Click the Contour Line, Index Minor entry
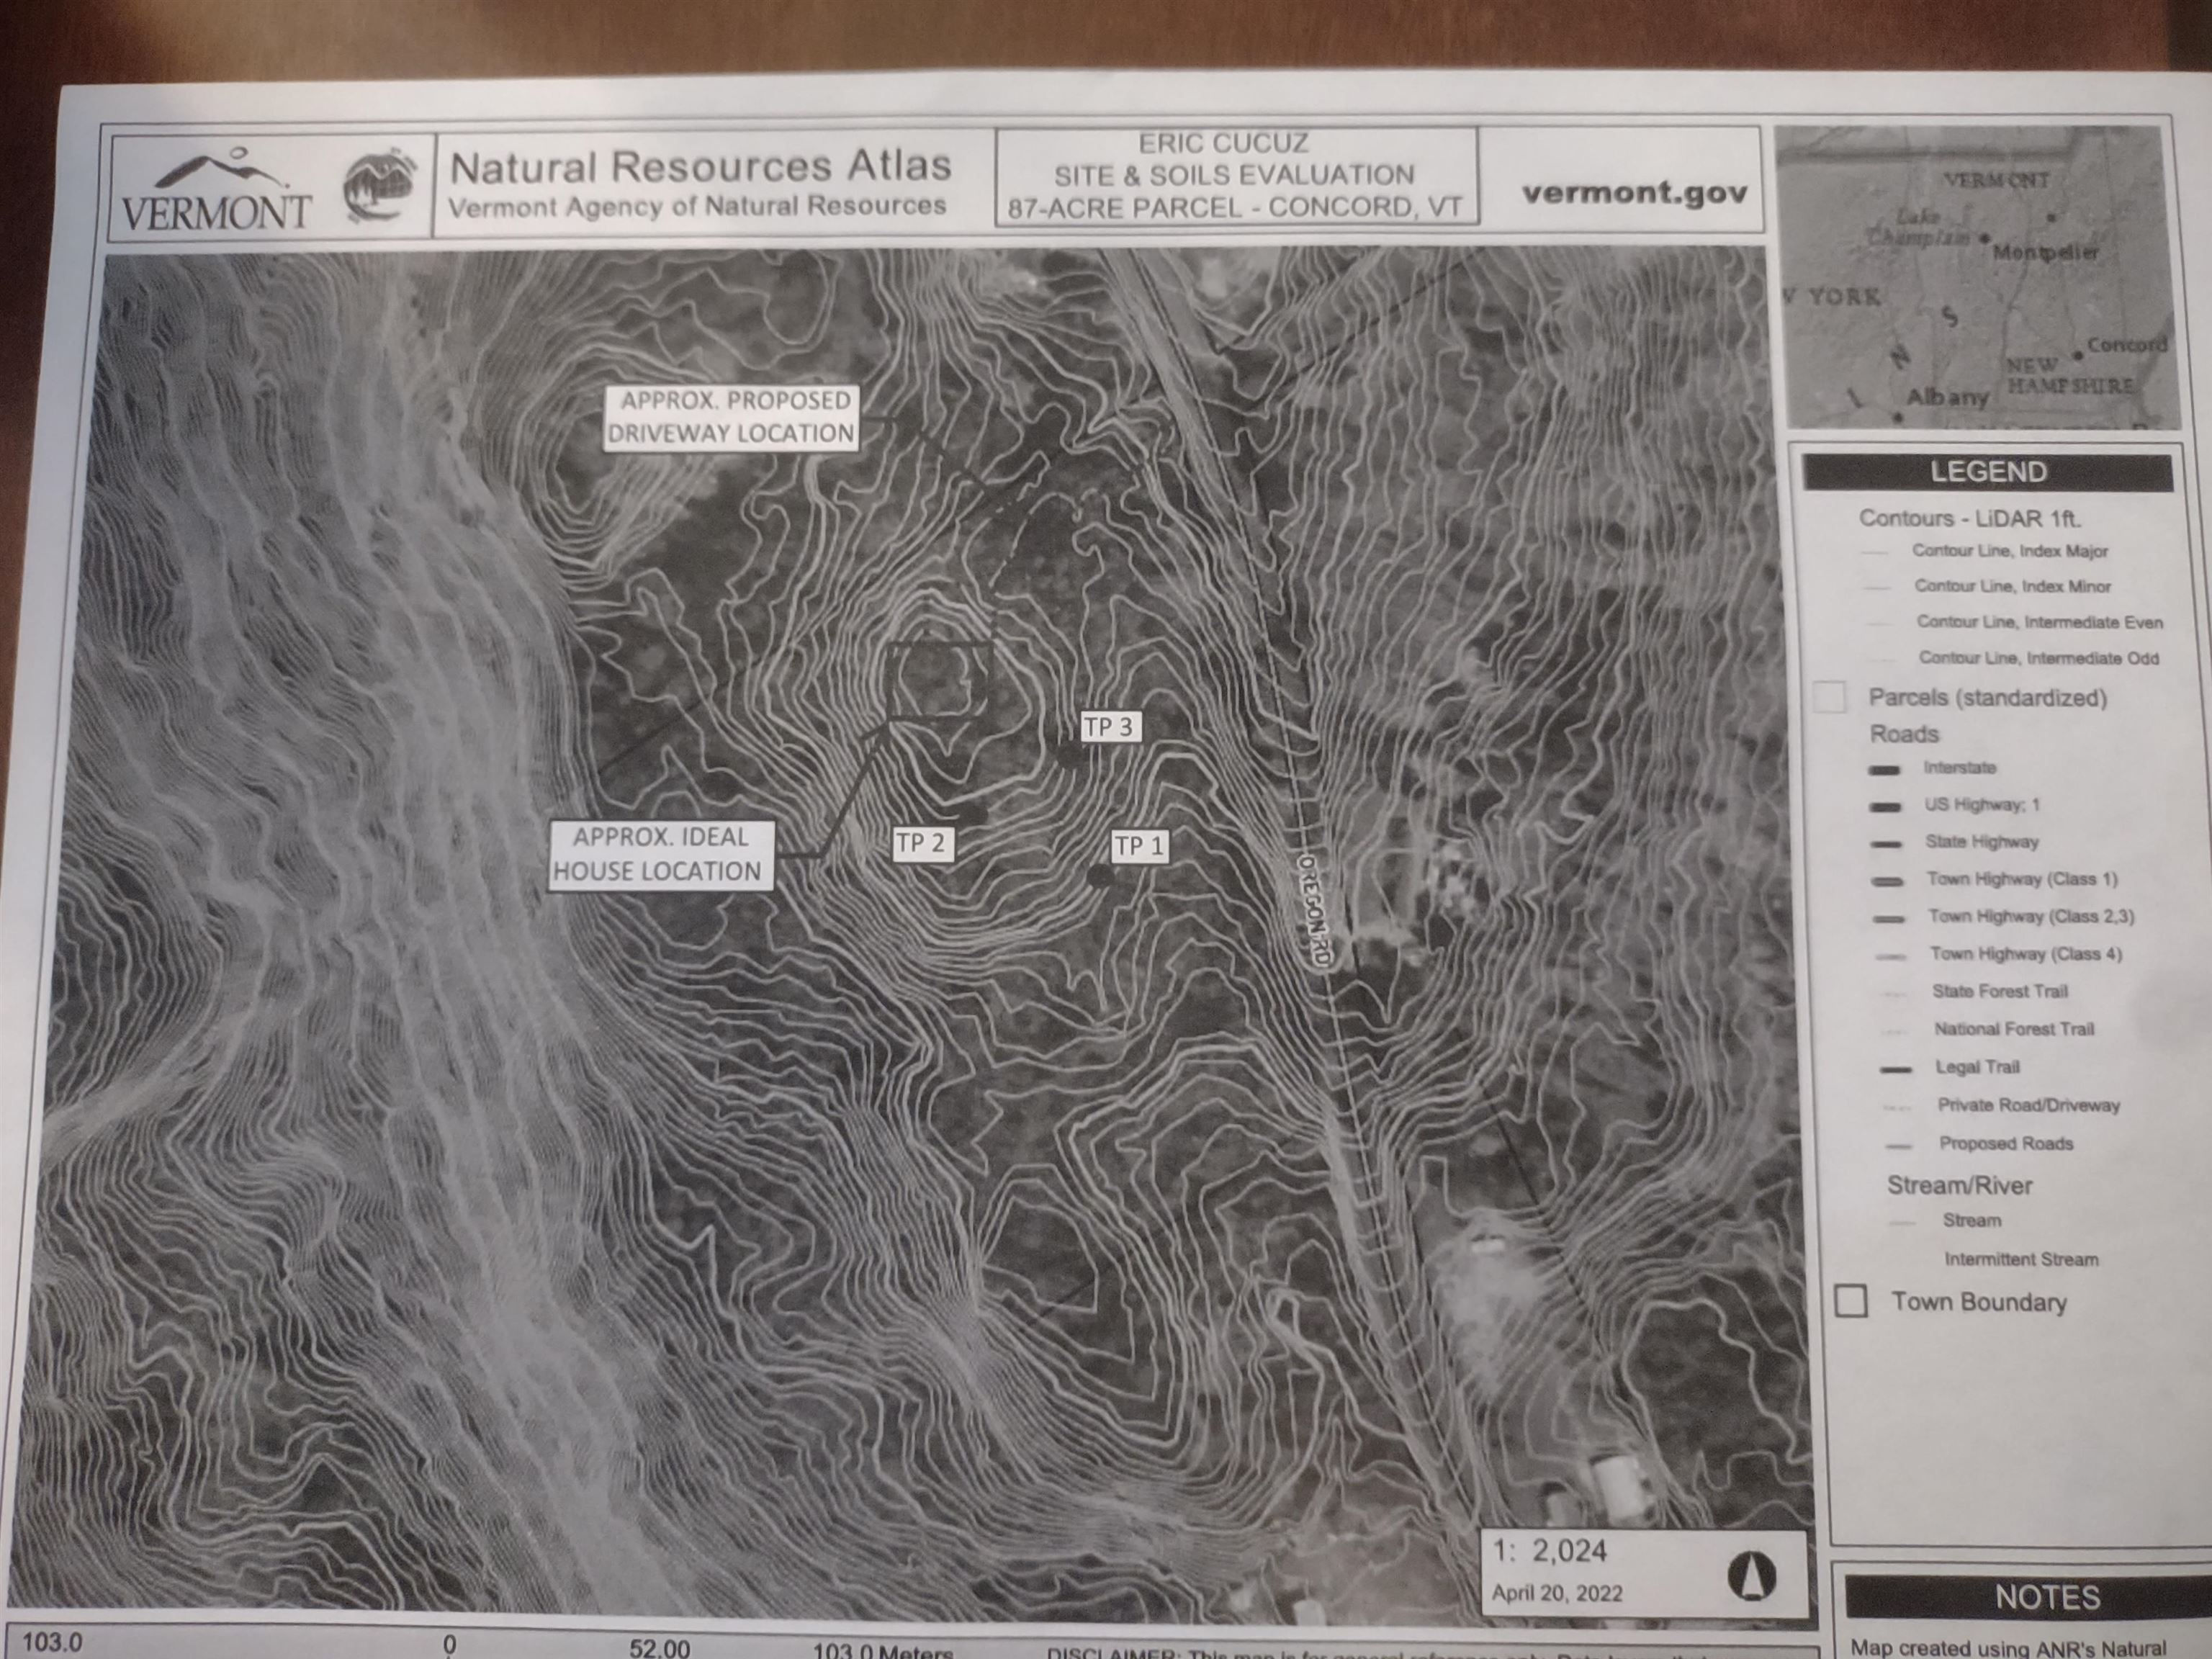Viewport: 2212px width, 1659px height. click(2012, 586)
